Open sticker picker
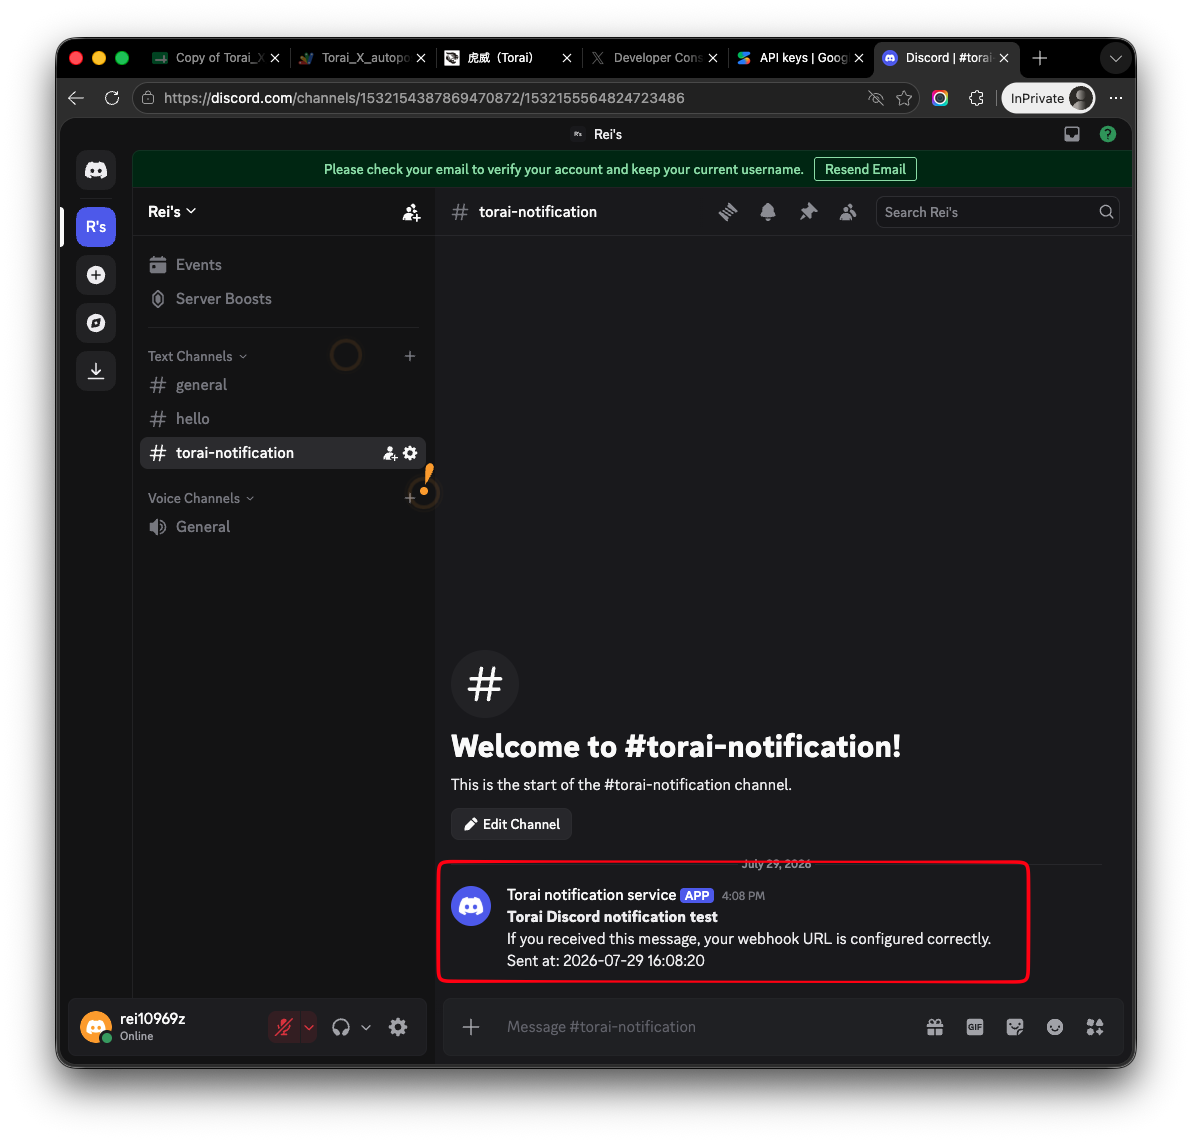This screenshot has height=1142, width=1192. click(1015, 1027)
